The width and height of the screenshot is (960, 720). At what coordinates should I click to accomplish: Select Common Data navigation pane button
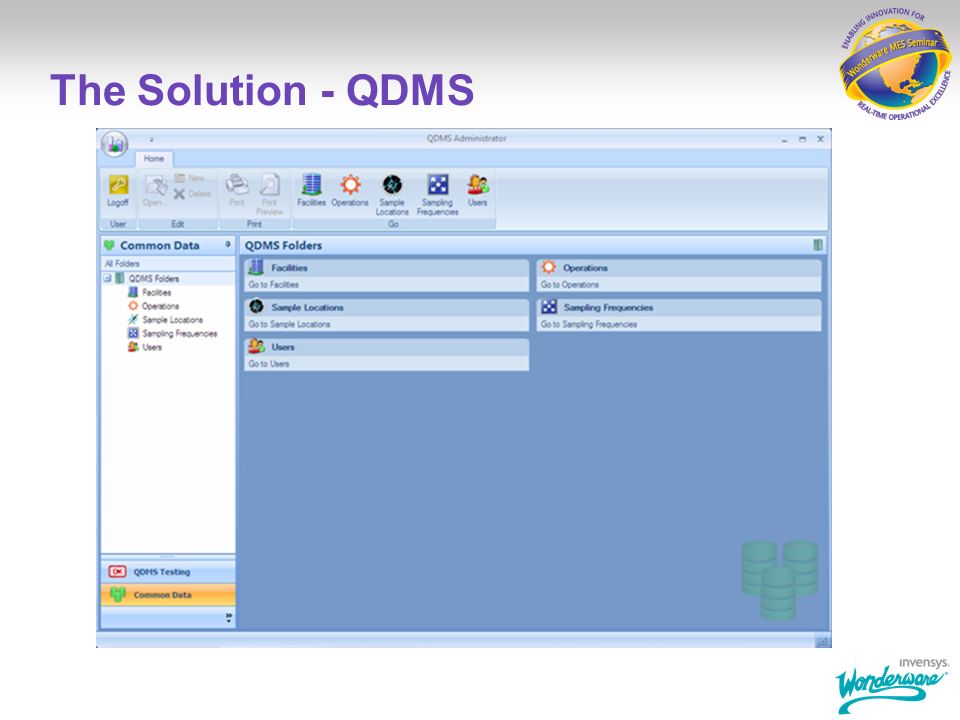[x=168, y=594]
